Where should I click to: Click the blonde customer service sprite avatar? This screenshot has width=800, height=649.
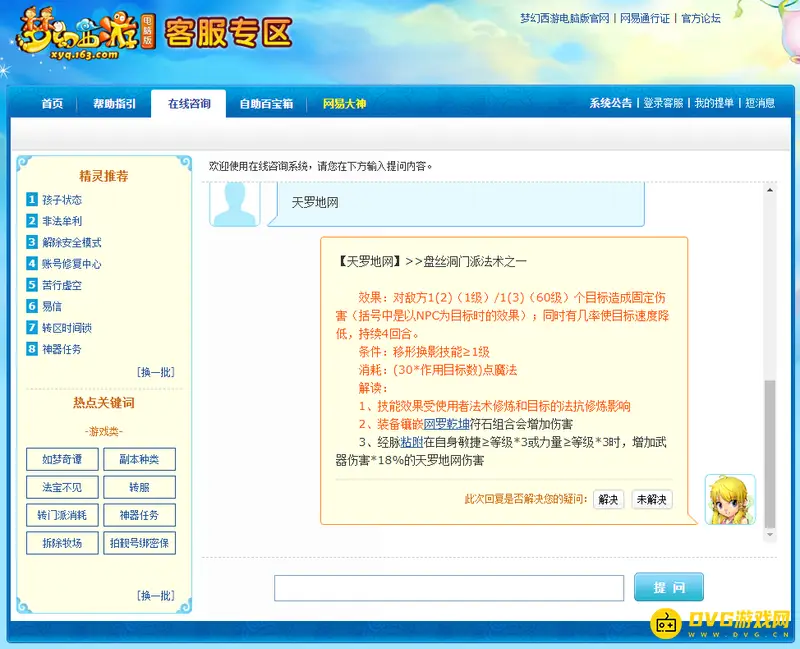coord(730,500)
